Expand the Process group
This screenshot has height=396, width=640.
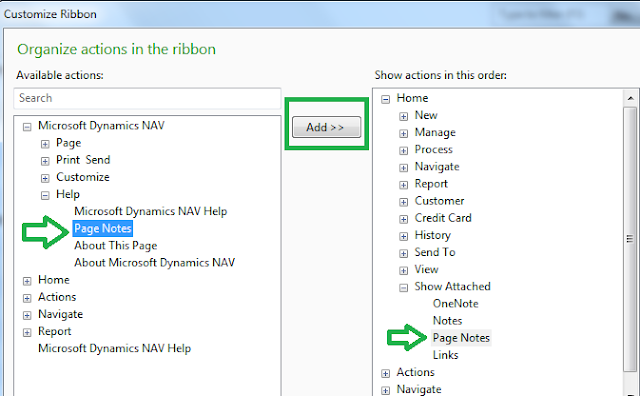click(403, 151)
